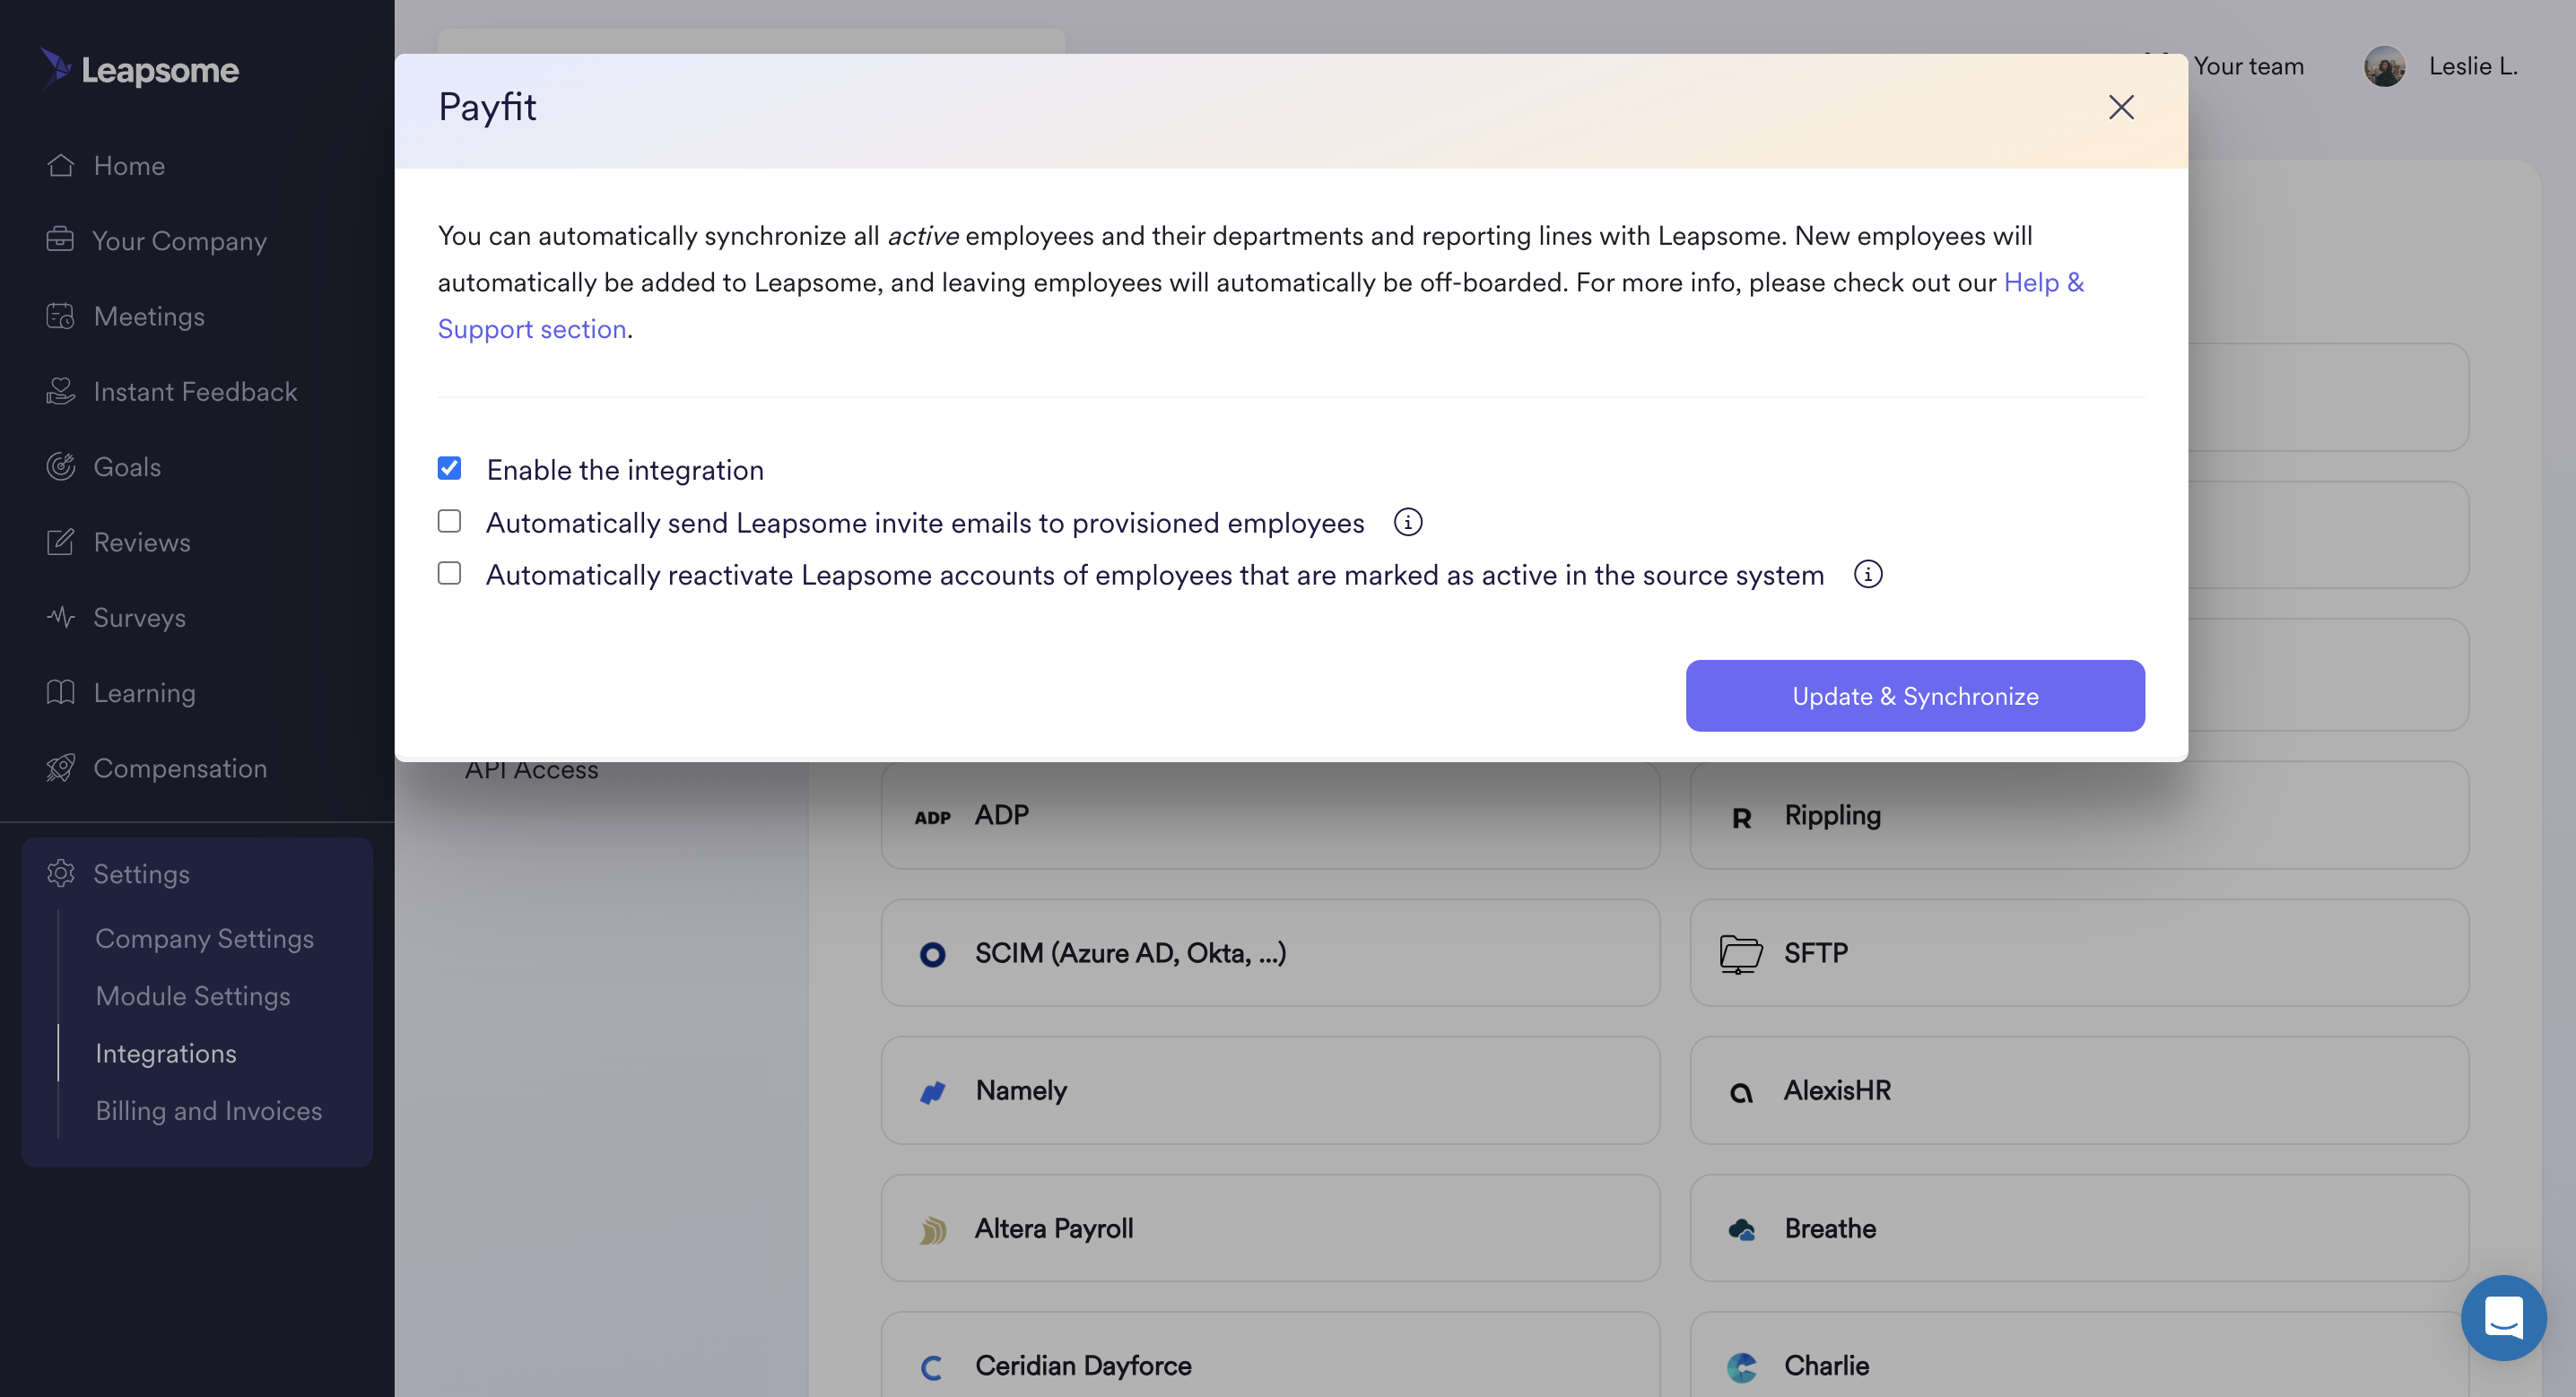Select the ADP integration card

click(x=1270, y=815)
